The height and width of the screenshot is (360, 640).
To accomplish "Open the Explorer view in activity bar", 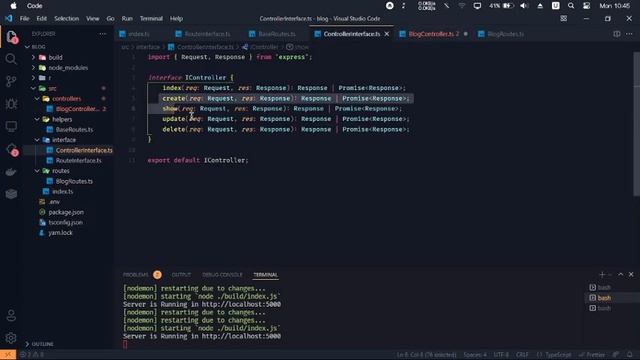I will point(11,37).
